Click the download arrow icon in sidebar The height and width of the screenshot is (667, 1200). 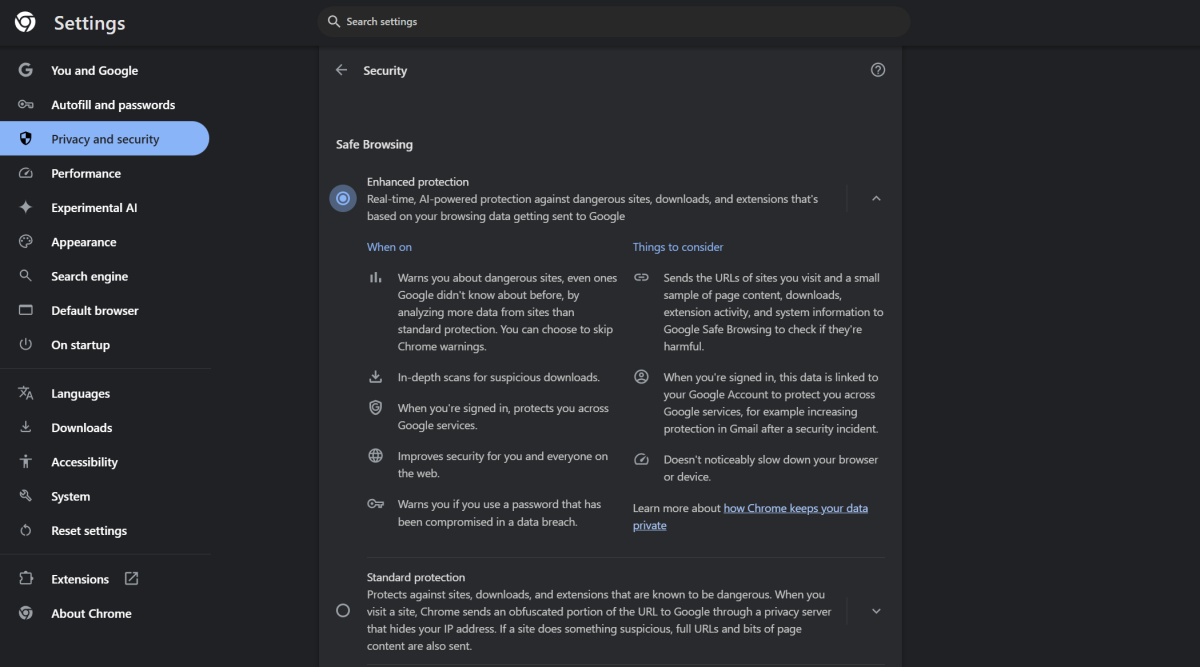click(x=26, y=427)
